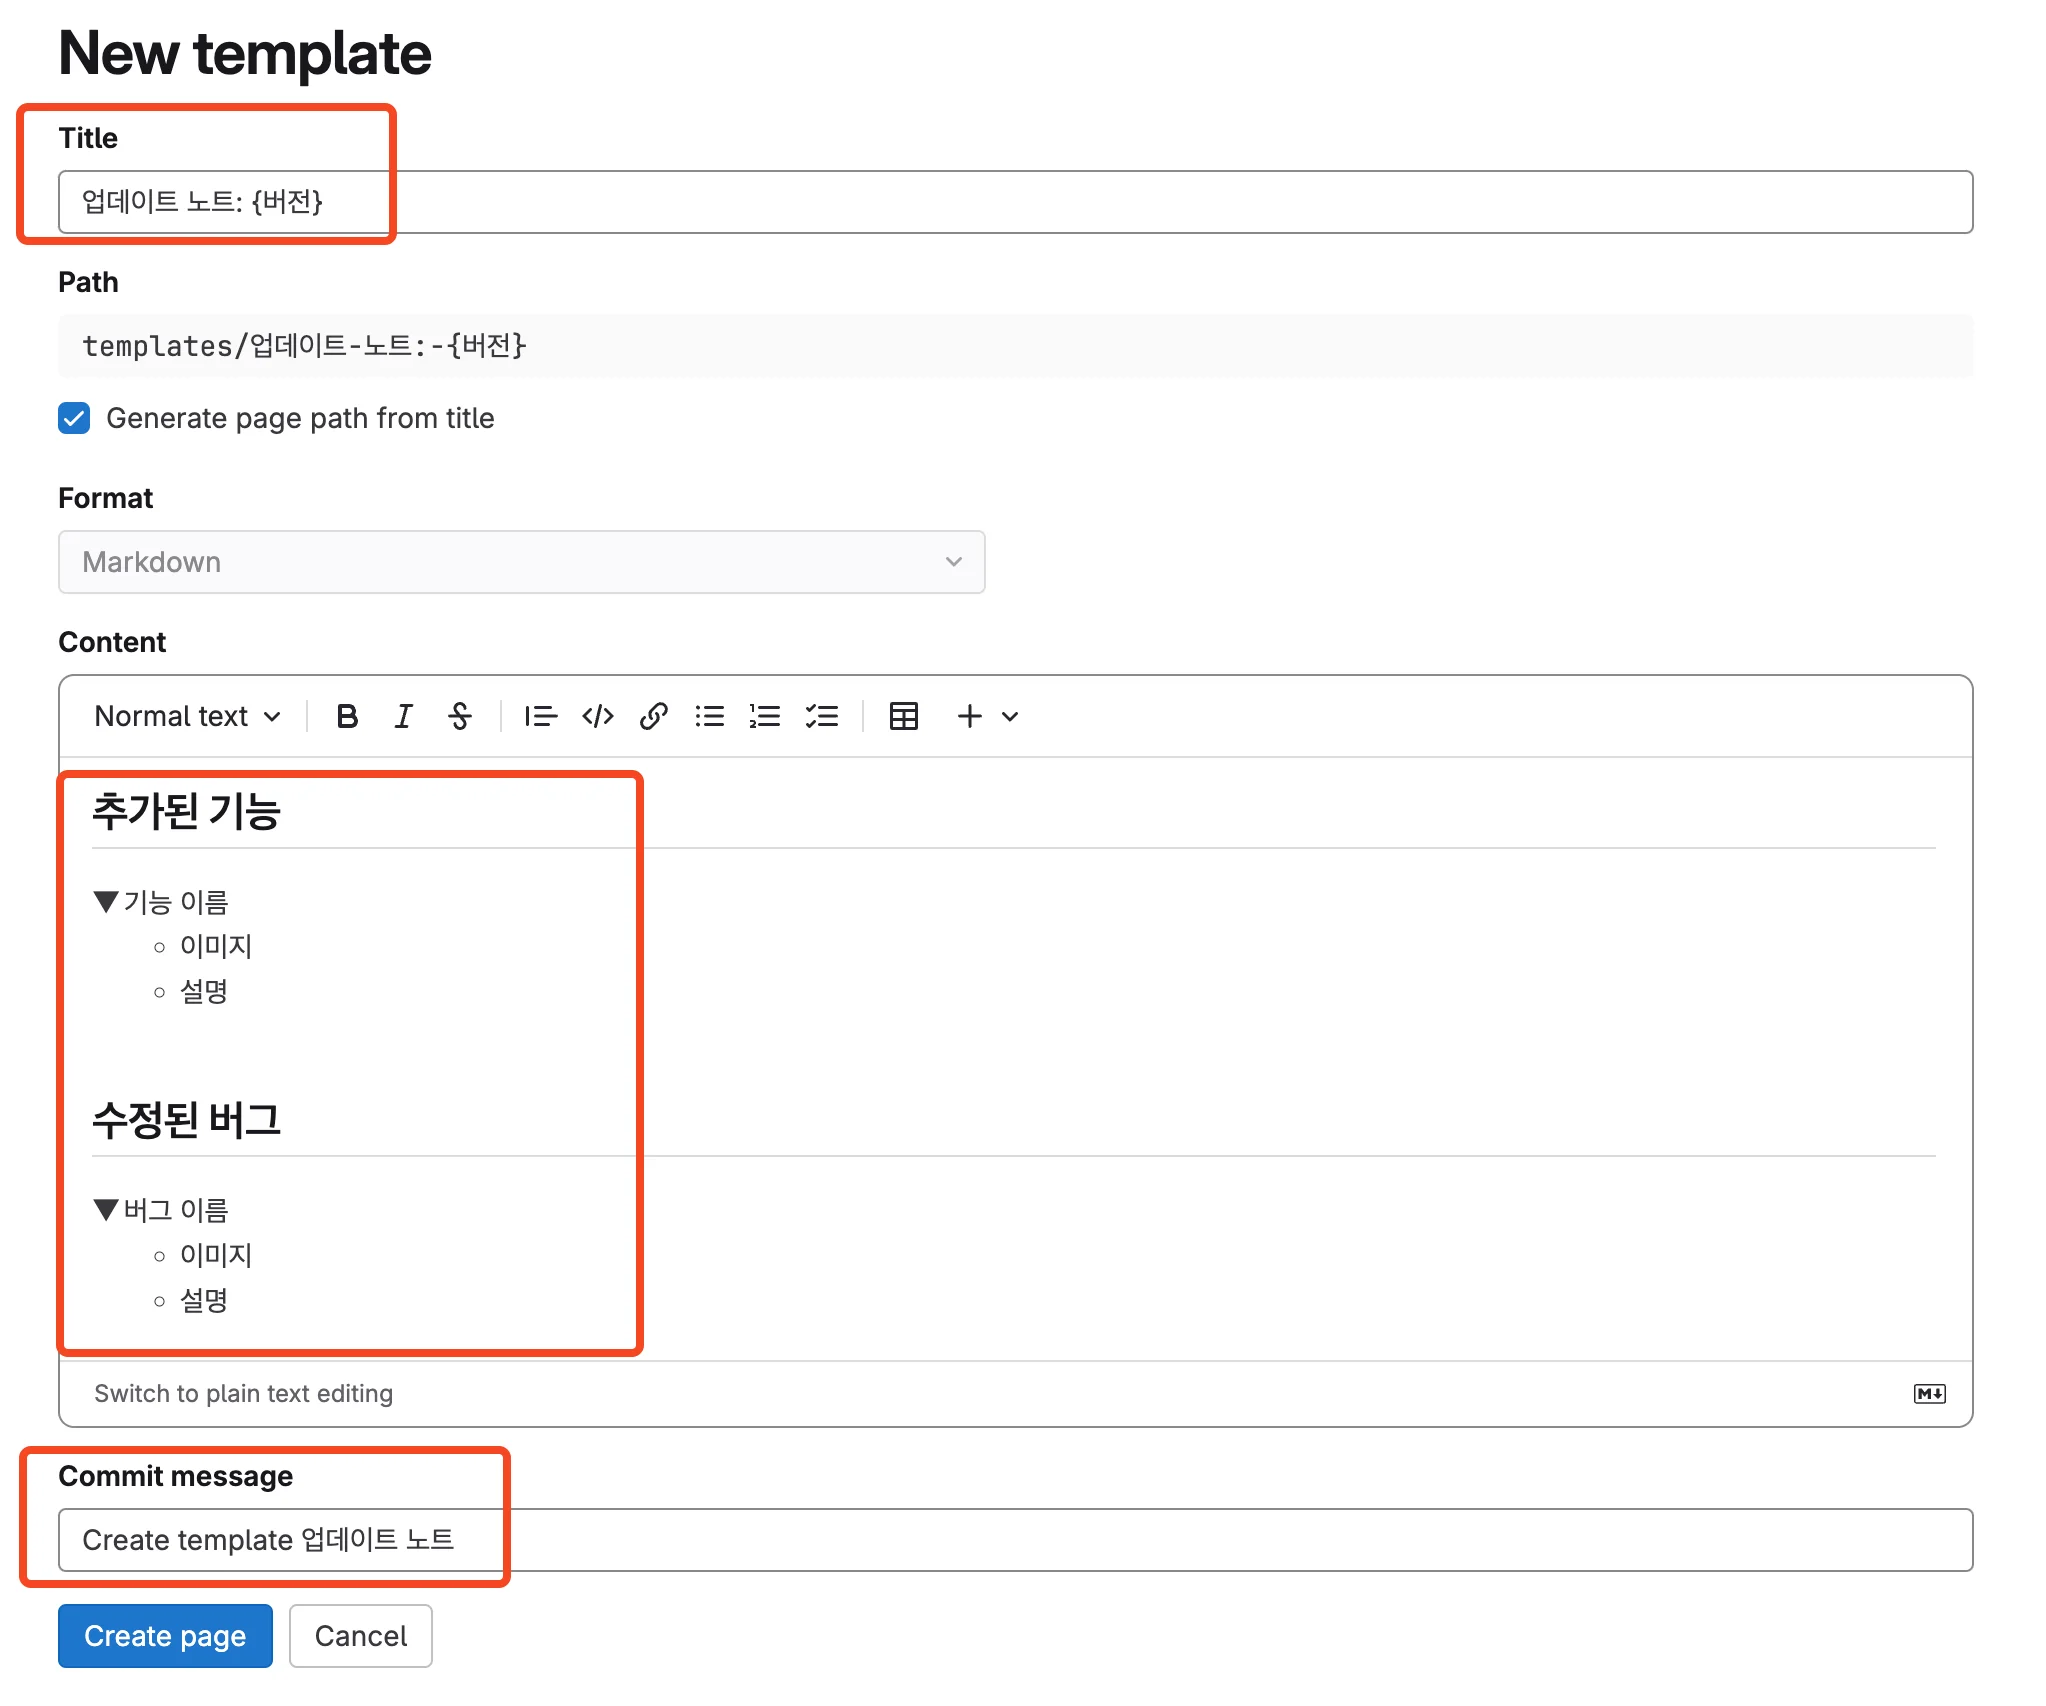
Task: Insert a link via chain icon
Action: 653,716
